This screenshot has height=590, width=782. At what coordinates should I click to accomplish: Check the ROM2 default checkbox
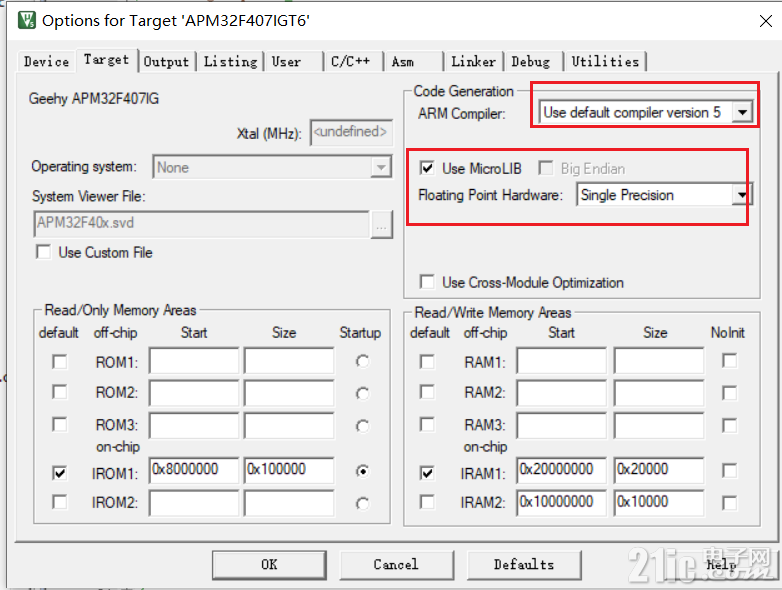pyautogui.click(x=59, y=392)
